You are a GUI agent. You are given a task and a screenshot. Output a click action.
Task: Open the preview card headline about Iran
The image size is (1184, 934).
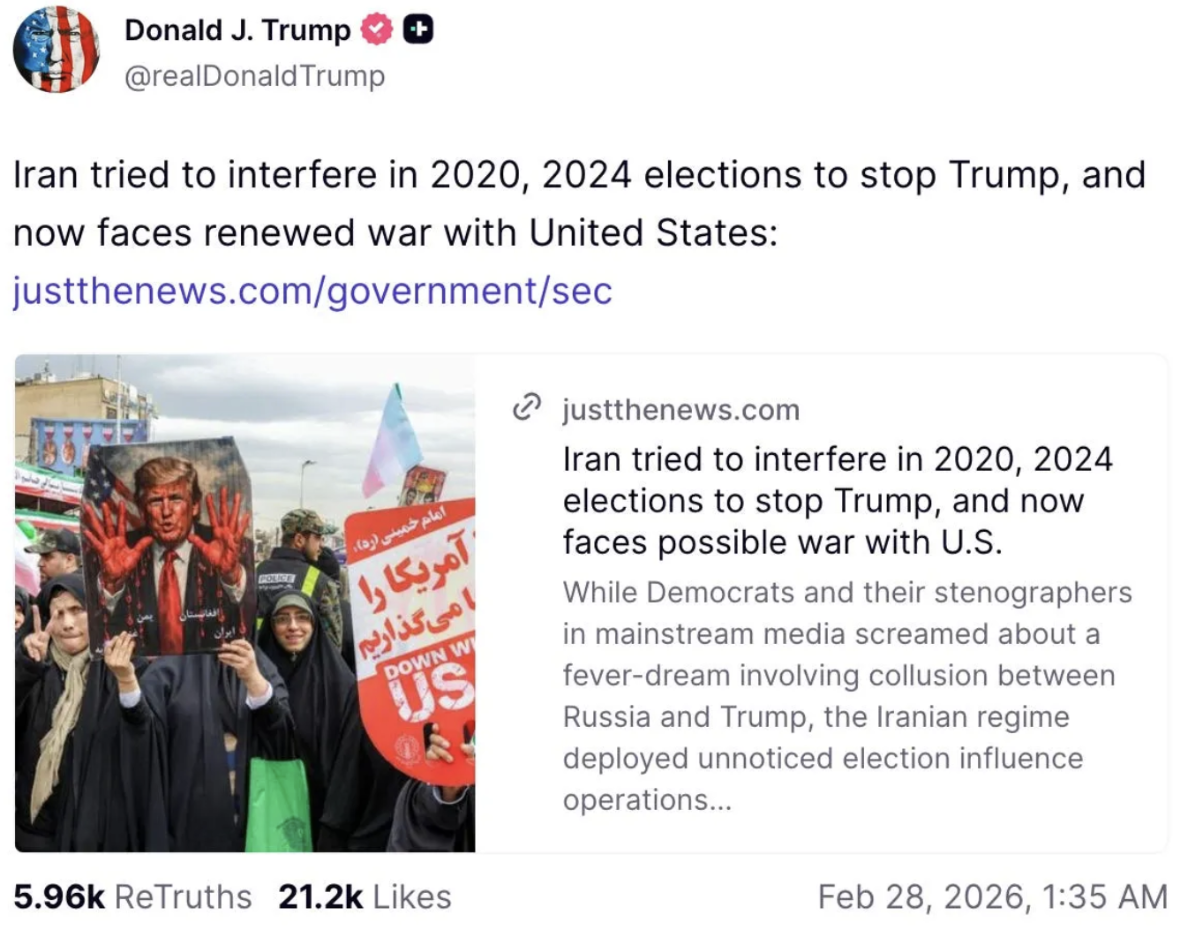[837, 500]
